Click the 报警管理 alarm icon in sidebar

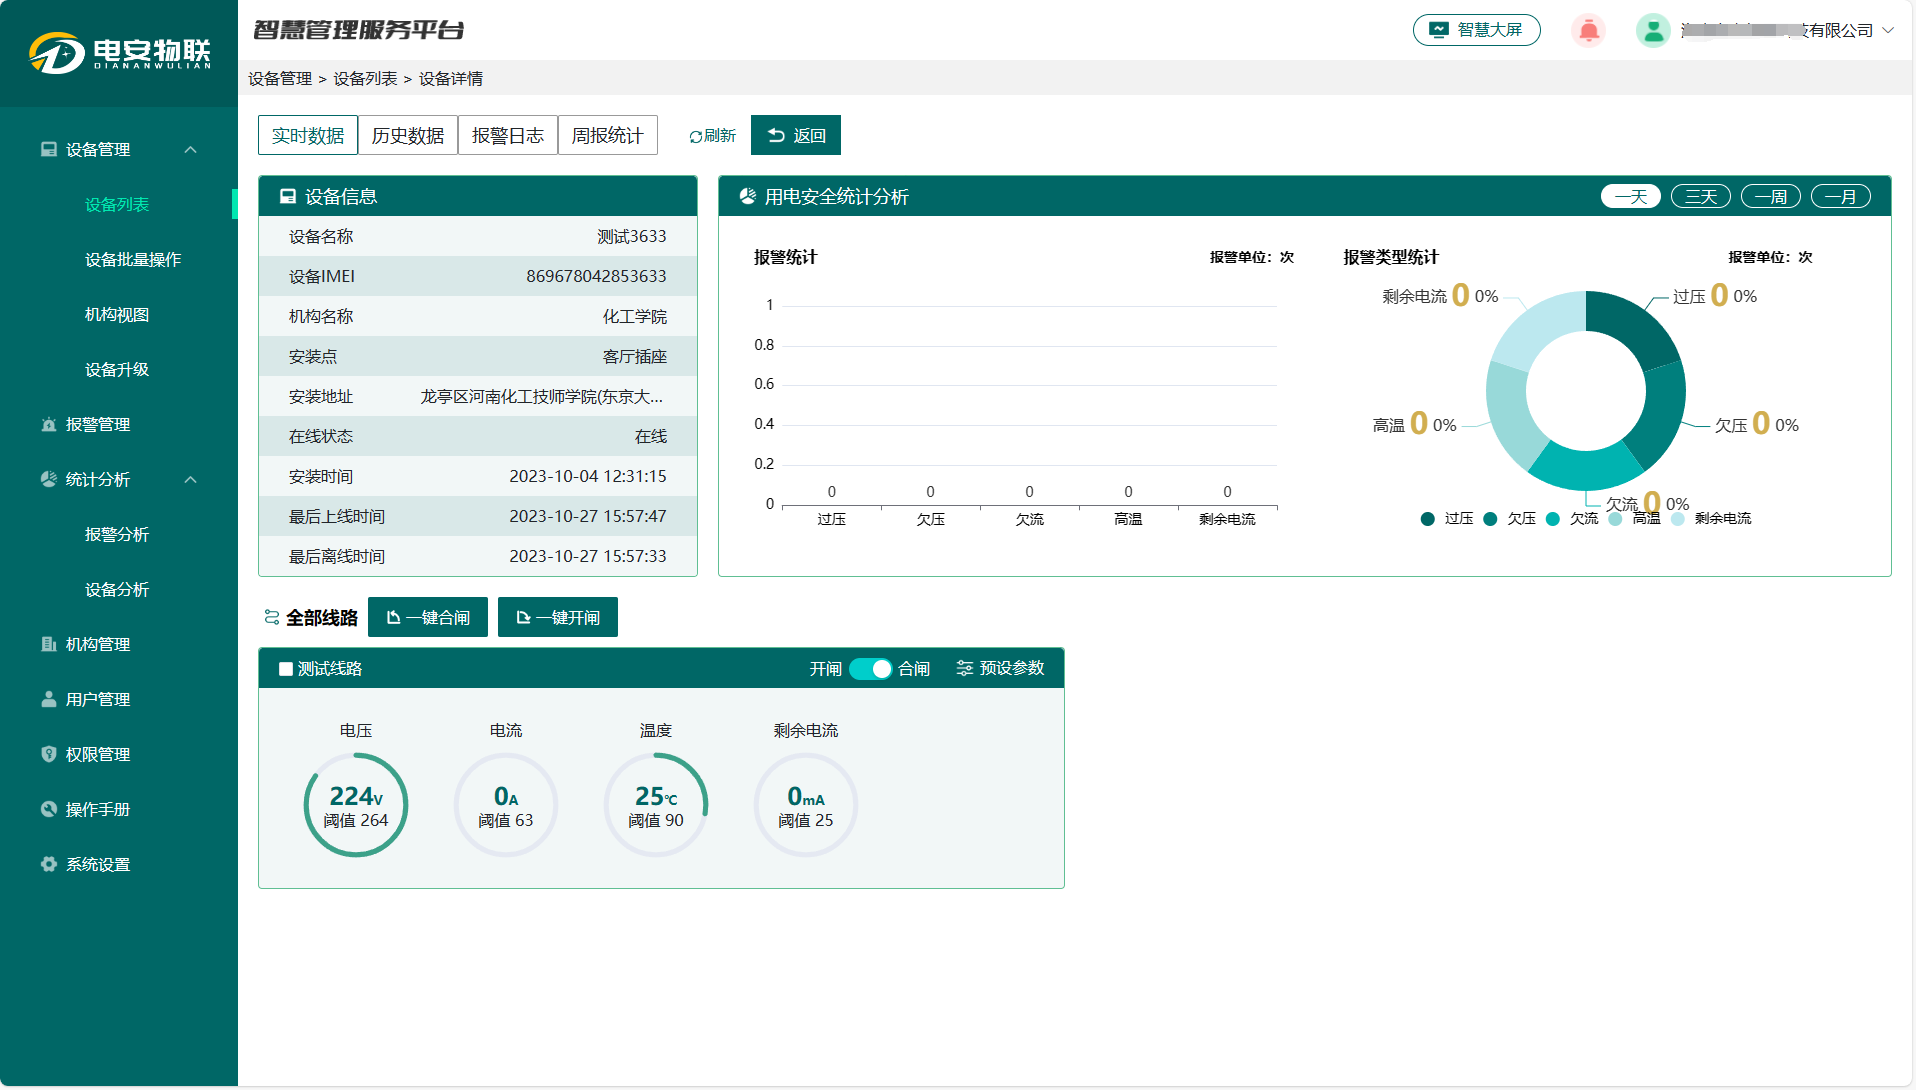pos(48,424)
